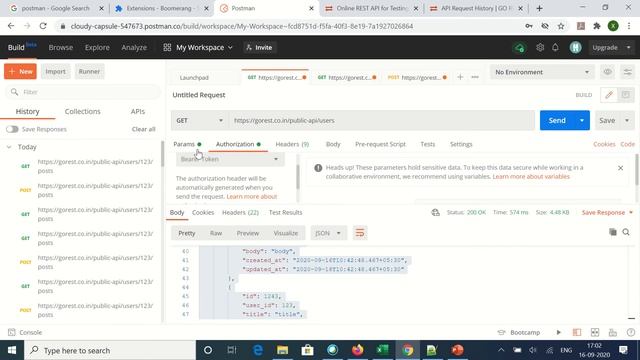Open the comments icon next to pencil
The width and height of the screenshot is (640, 360).
(625, 95)
